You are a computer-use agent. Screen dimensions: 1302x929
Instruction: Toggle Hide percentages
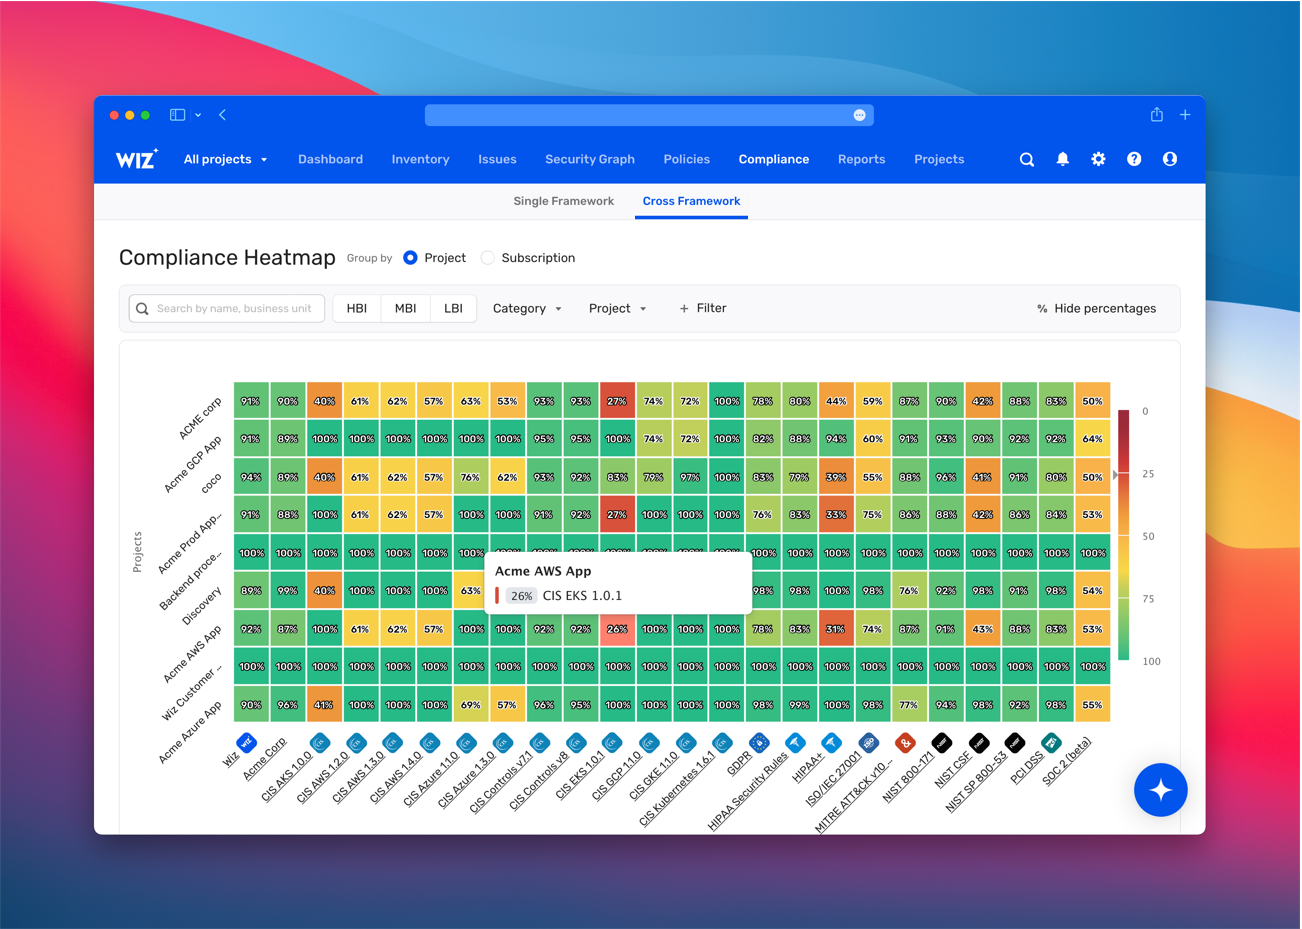click(1096, 309)
